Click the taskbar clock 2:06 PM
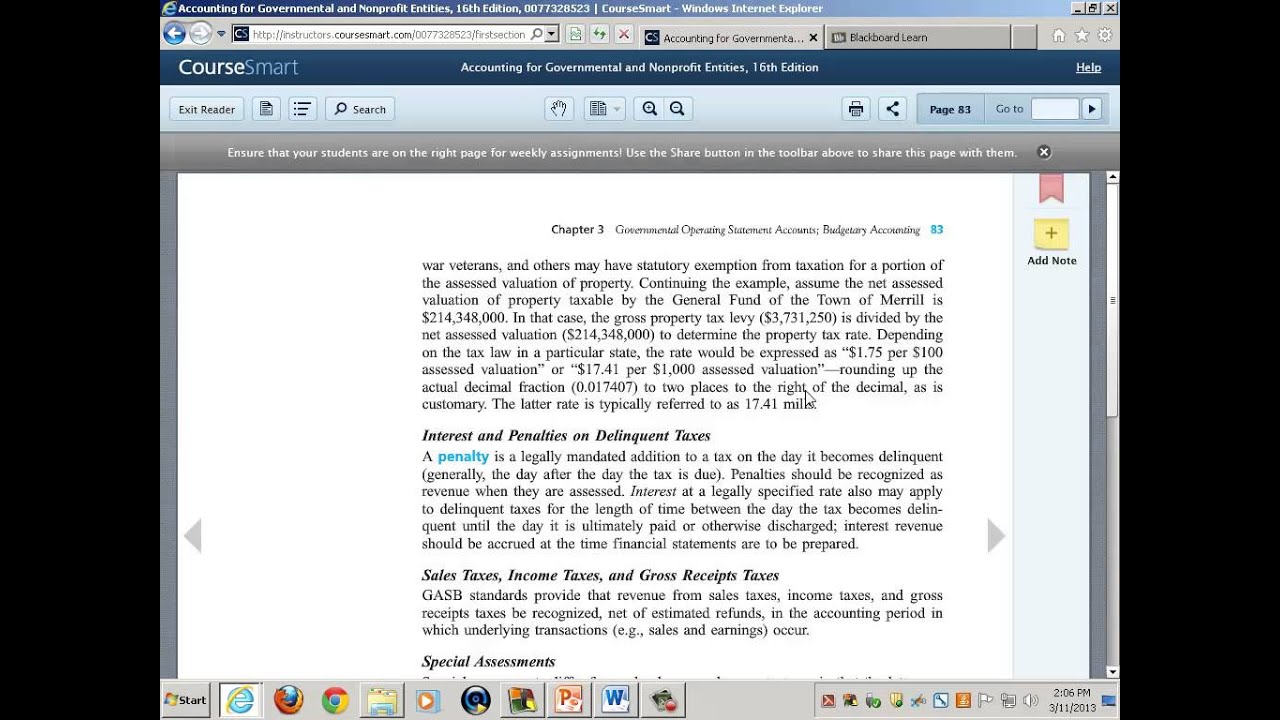 (x=1071, y=692)
